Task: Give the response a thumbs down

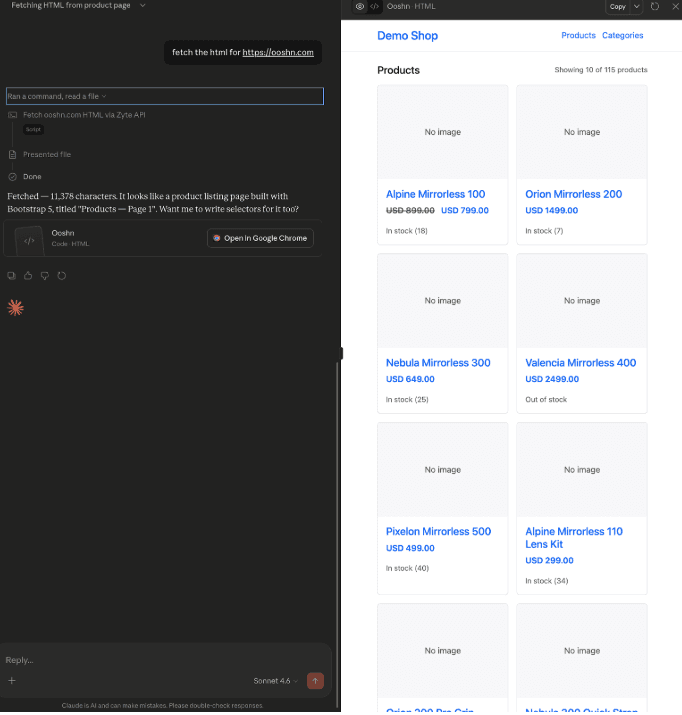Action: (x=44, y=275)
